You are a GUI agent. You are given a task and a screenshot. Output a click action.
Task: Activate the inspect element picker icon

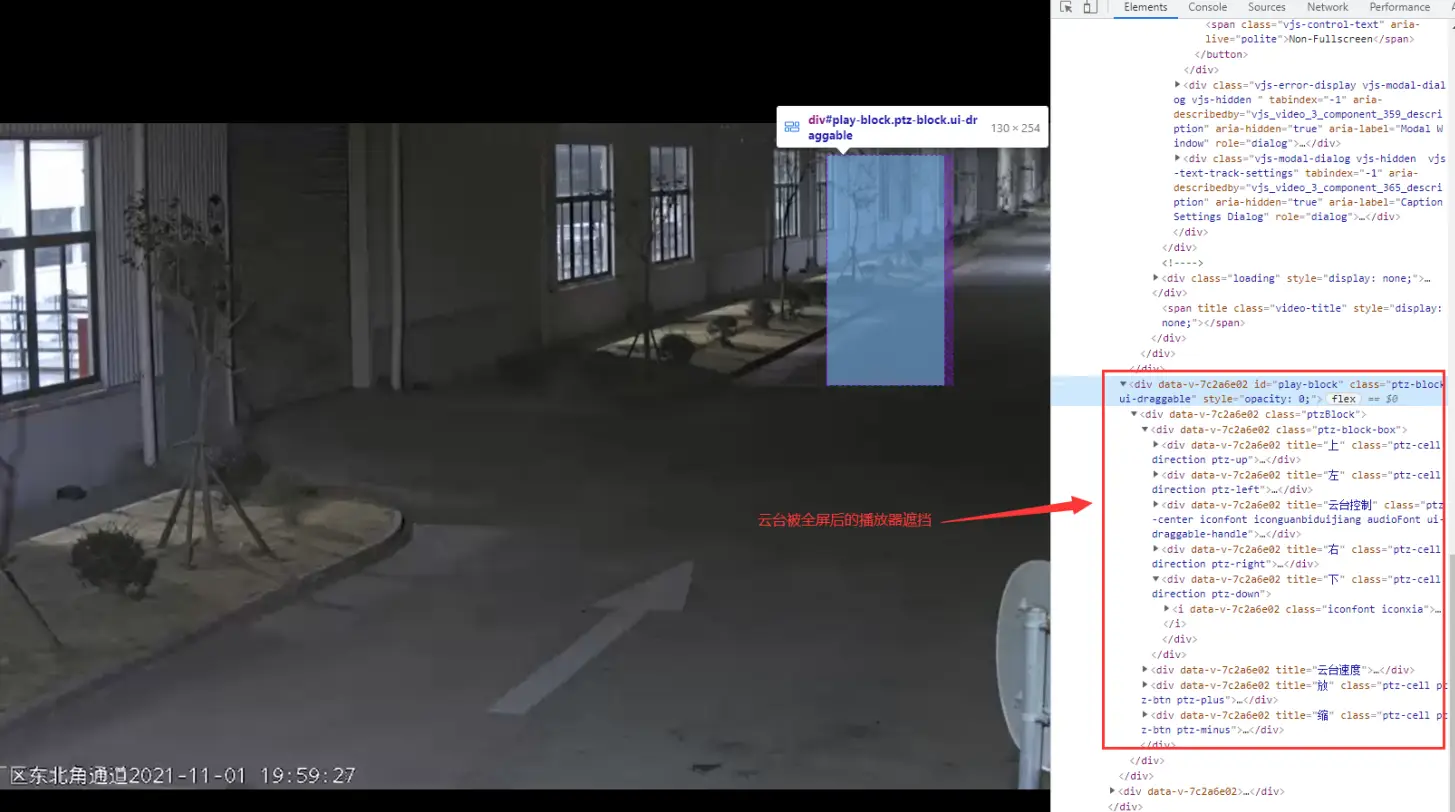coord(1066,7)
